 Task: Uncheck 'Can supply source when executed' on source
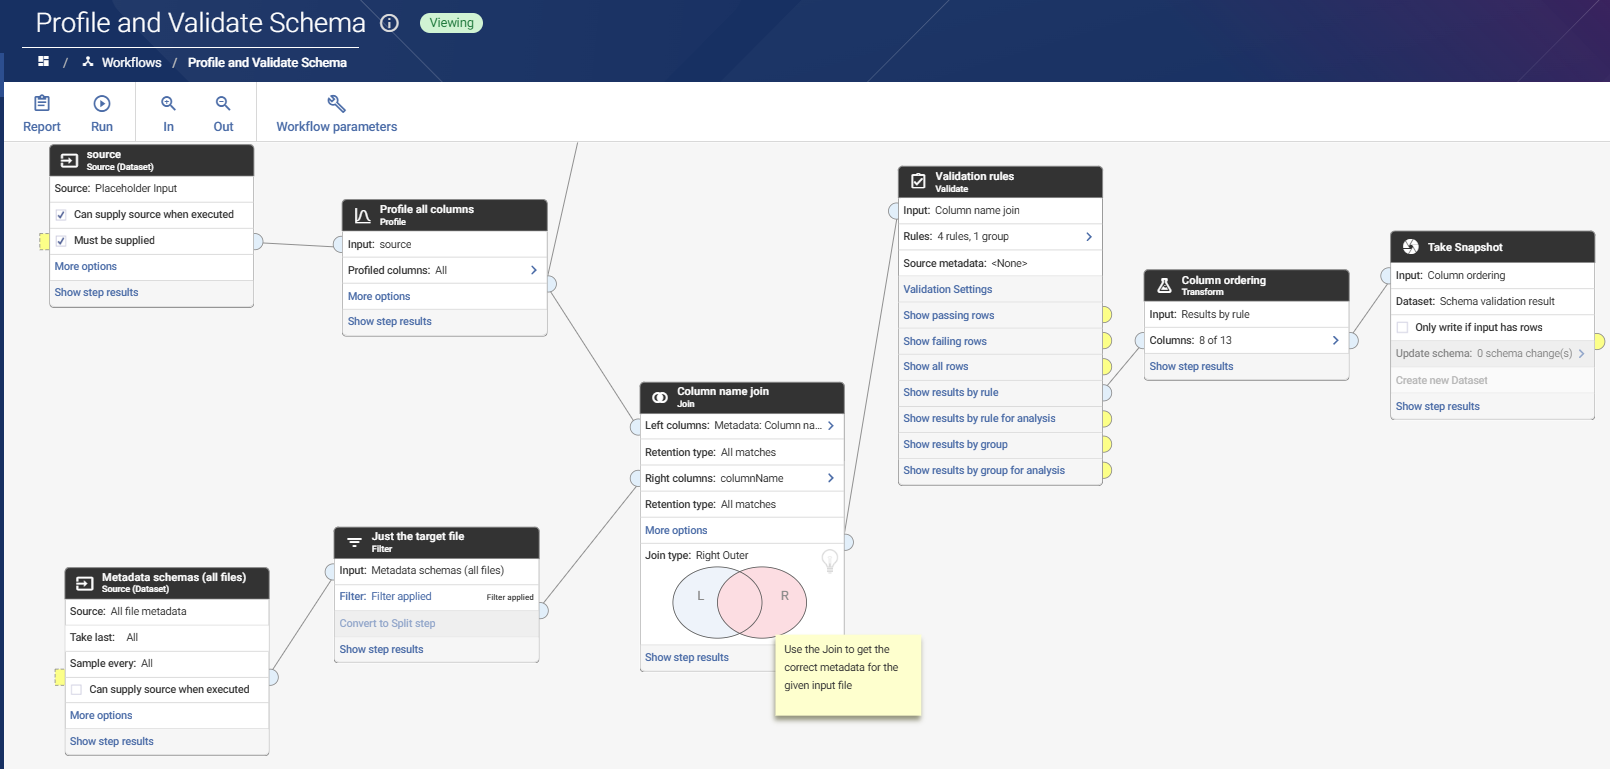pos(61,215)
